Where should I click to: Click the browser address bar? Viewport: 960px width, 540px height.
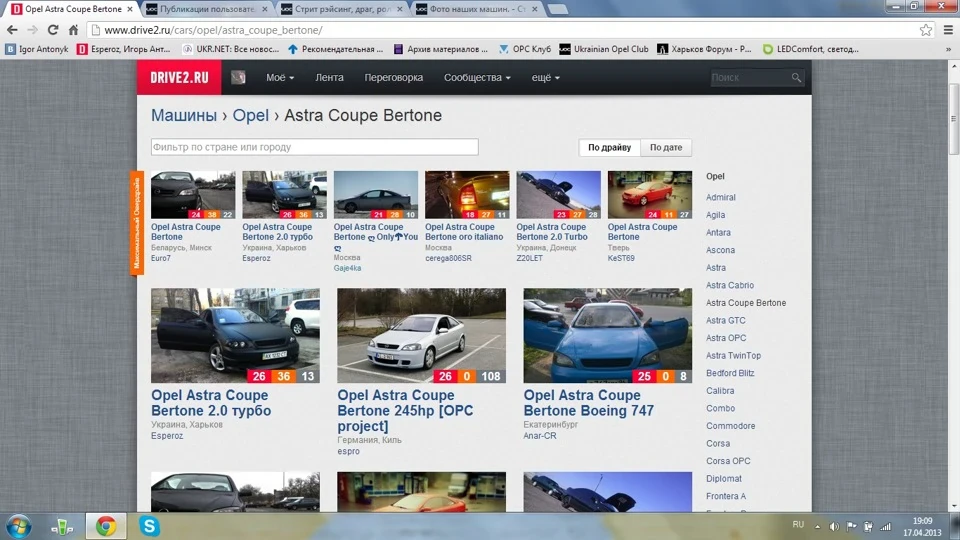click(502, 30)
